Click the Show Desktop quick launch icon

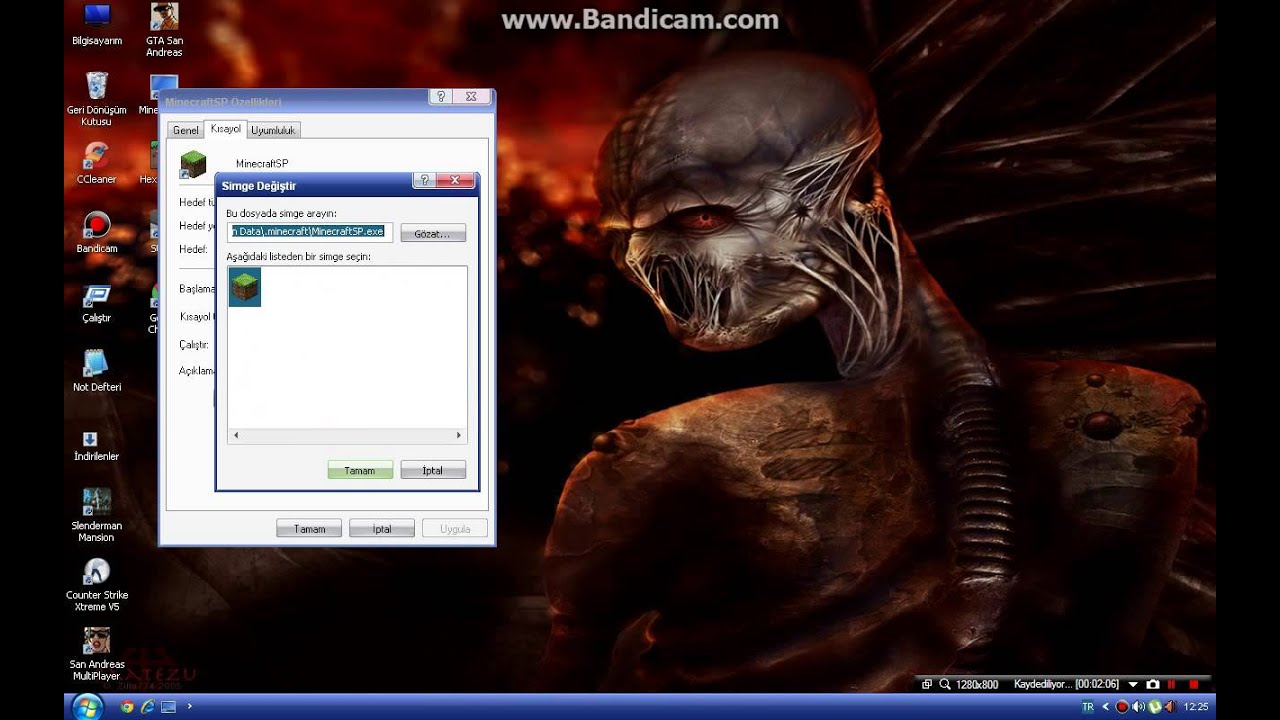pyautogui.click(x=168, y=707)
